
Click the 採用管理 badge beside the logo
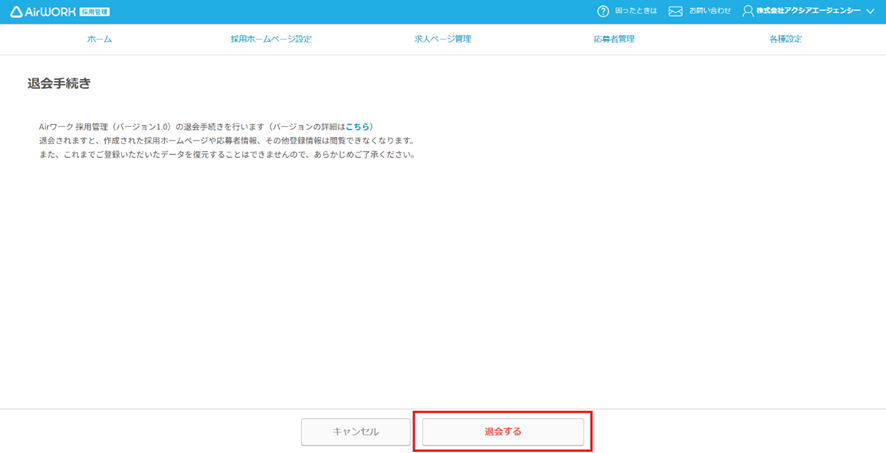(x=94, y=12)
